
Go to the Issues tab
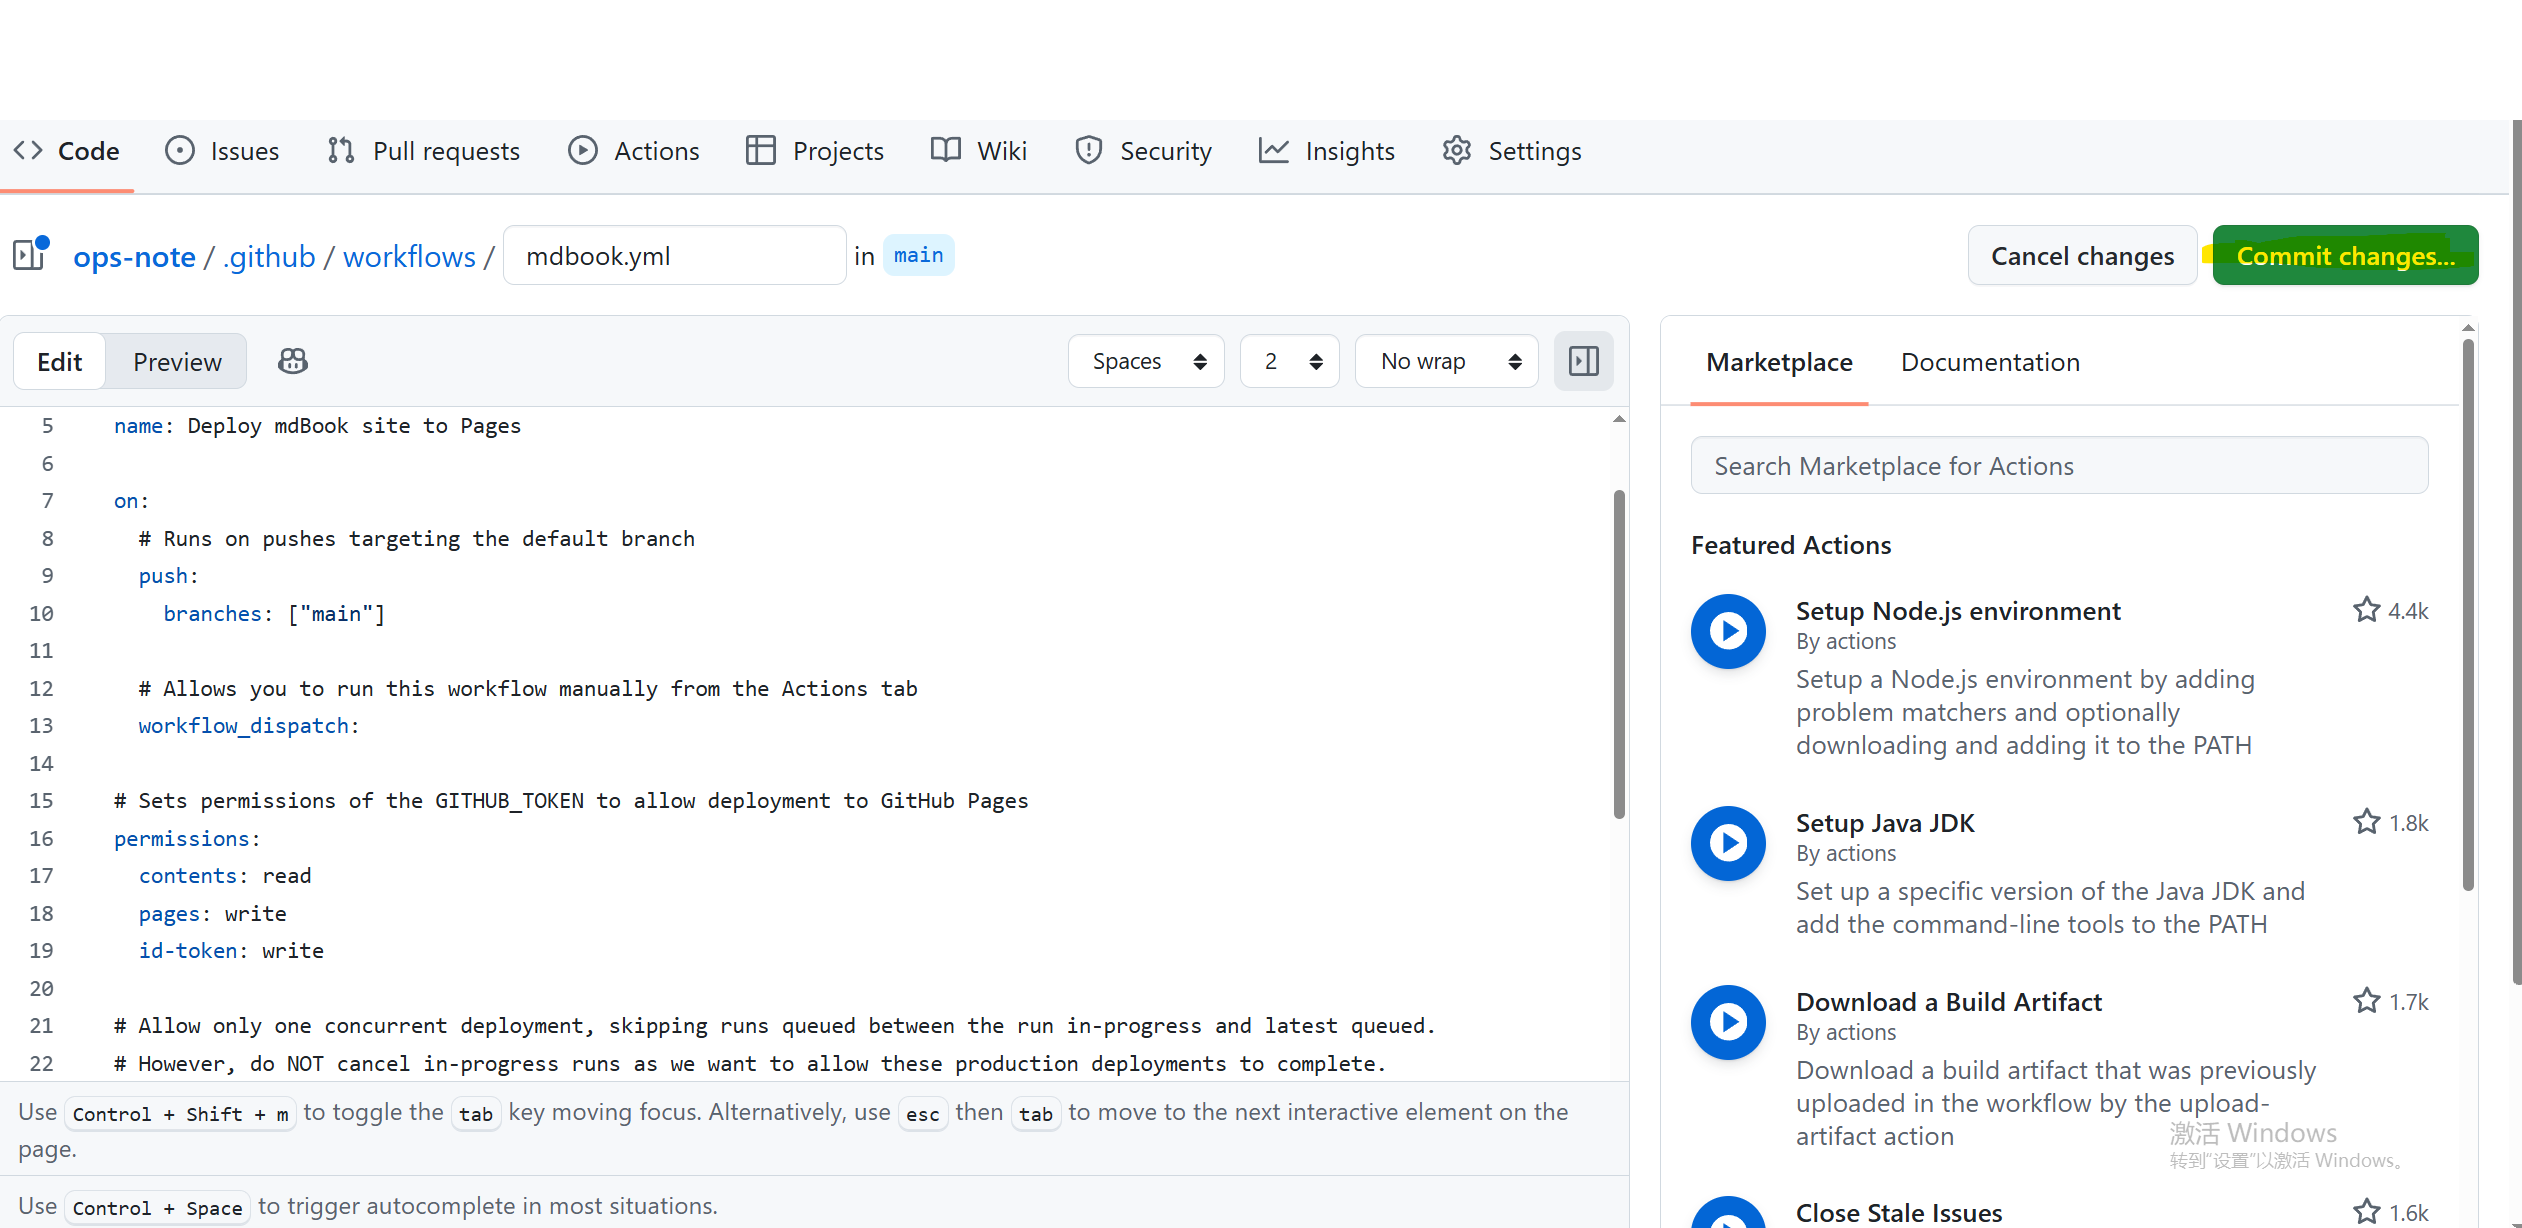point(222,151)
